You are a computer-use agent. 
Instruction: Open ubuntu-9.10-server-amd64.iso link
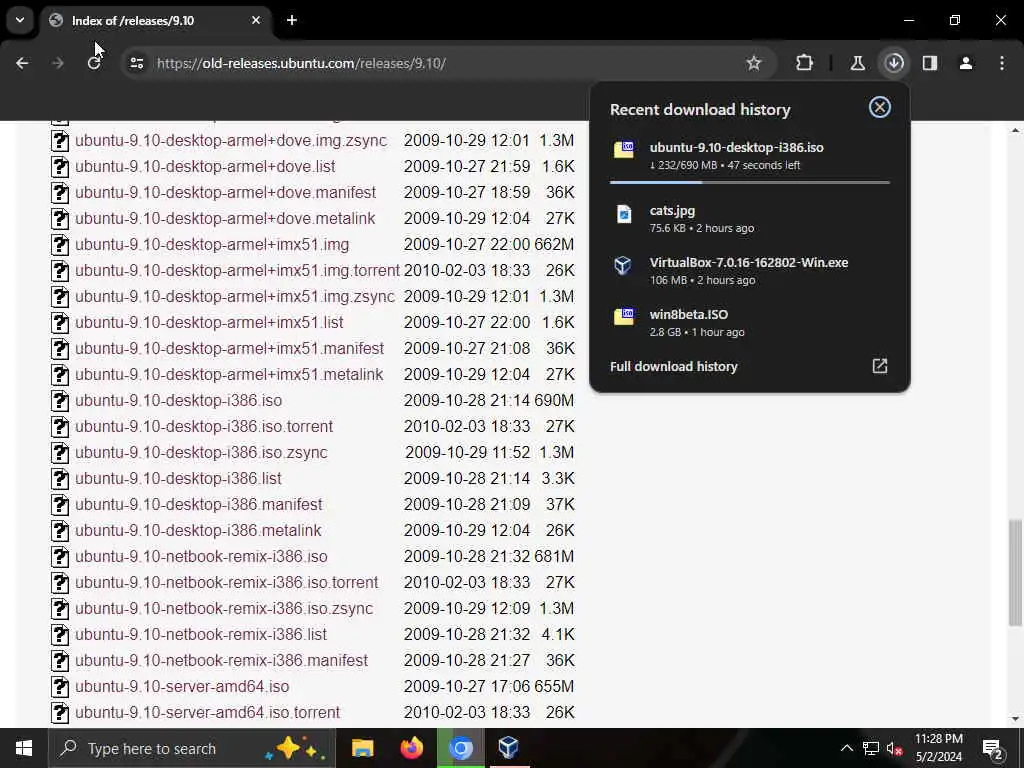pos(182,686)
